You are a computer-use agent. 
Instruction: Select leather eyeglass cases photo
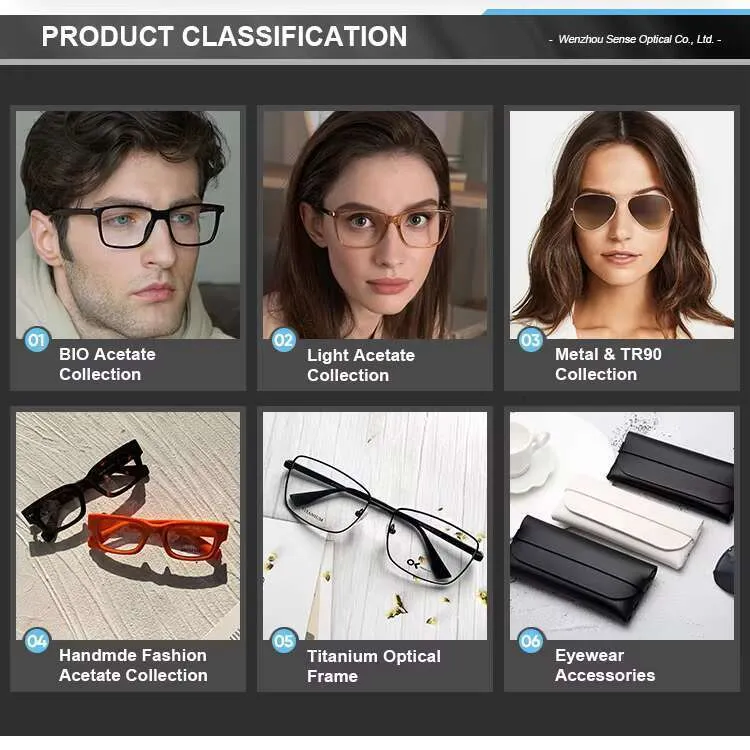pos(622,526)
